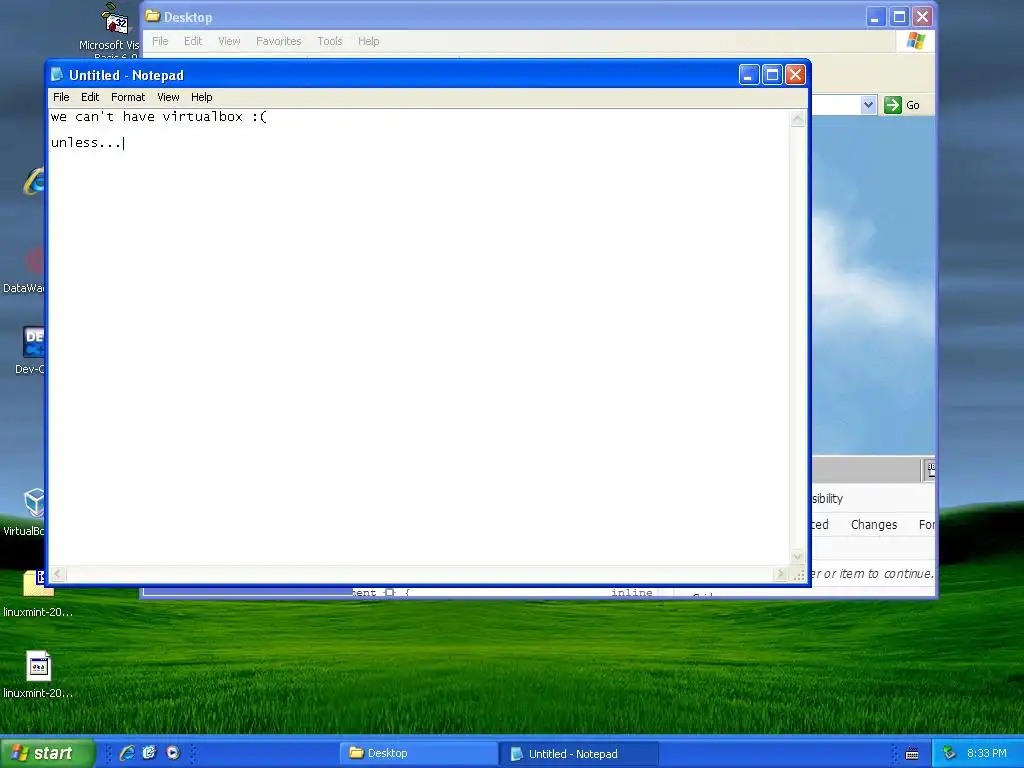Click the Windows flag logo in Desktop window
1024x768 pixels.
(916, 41)
